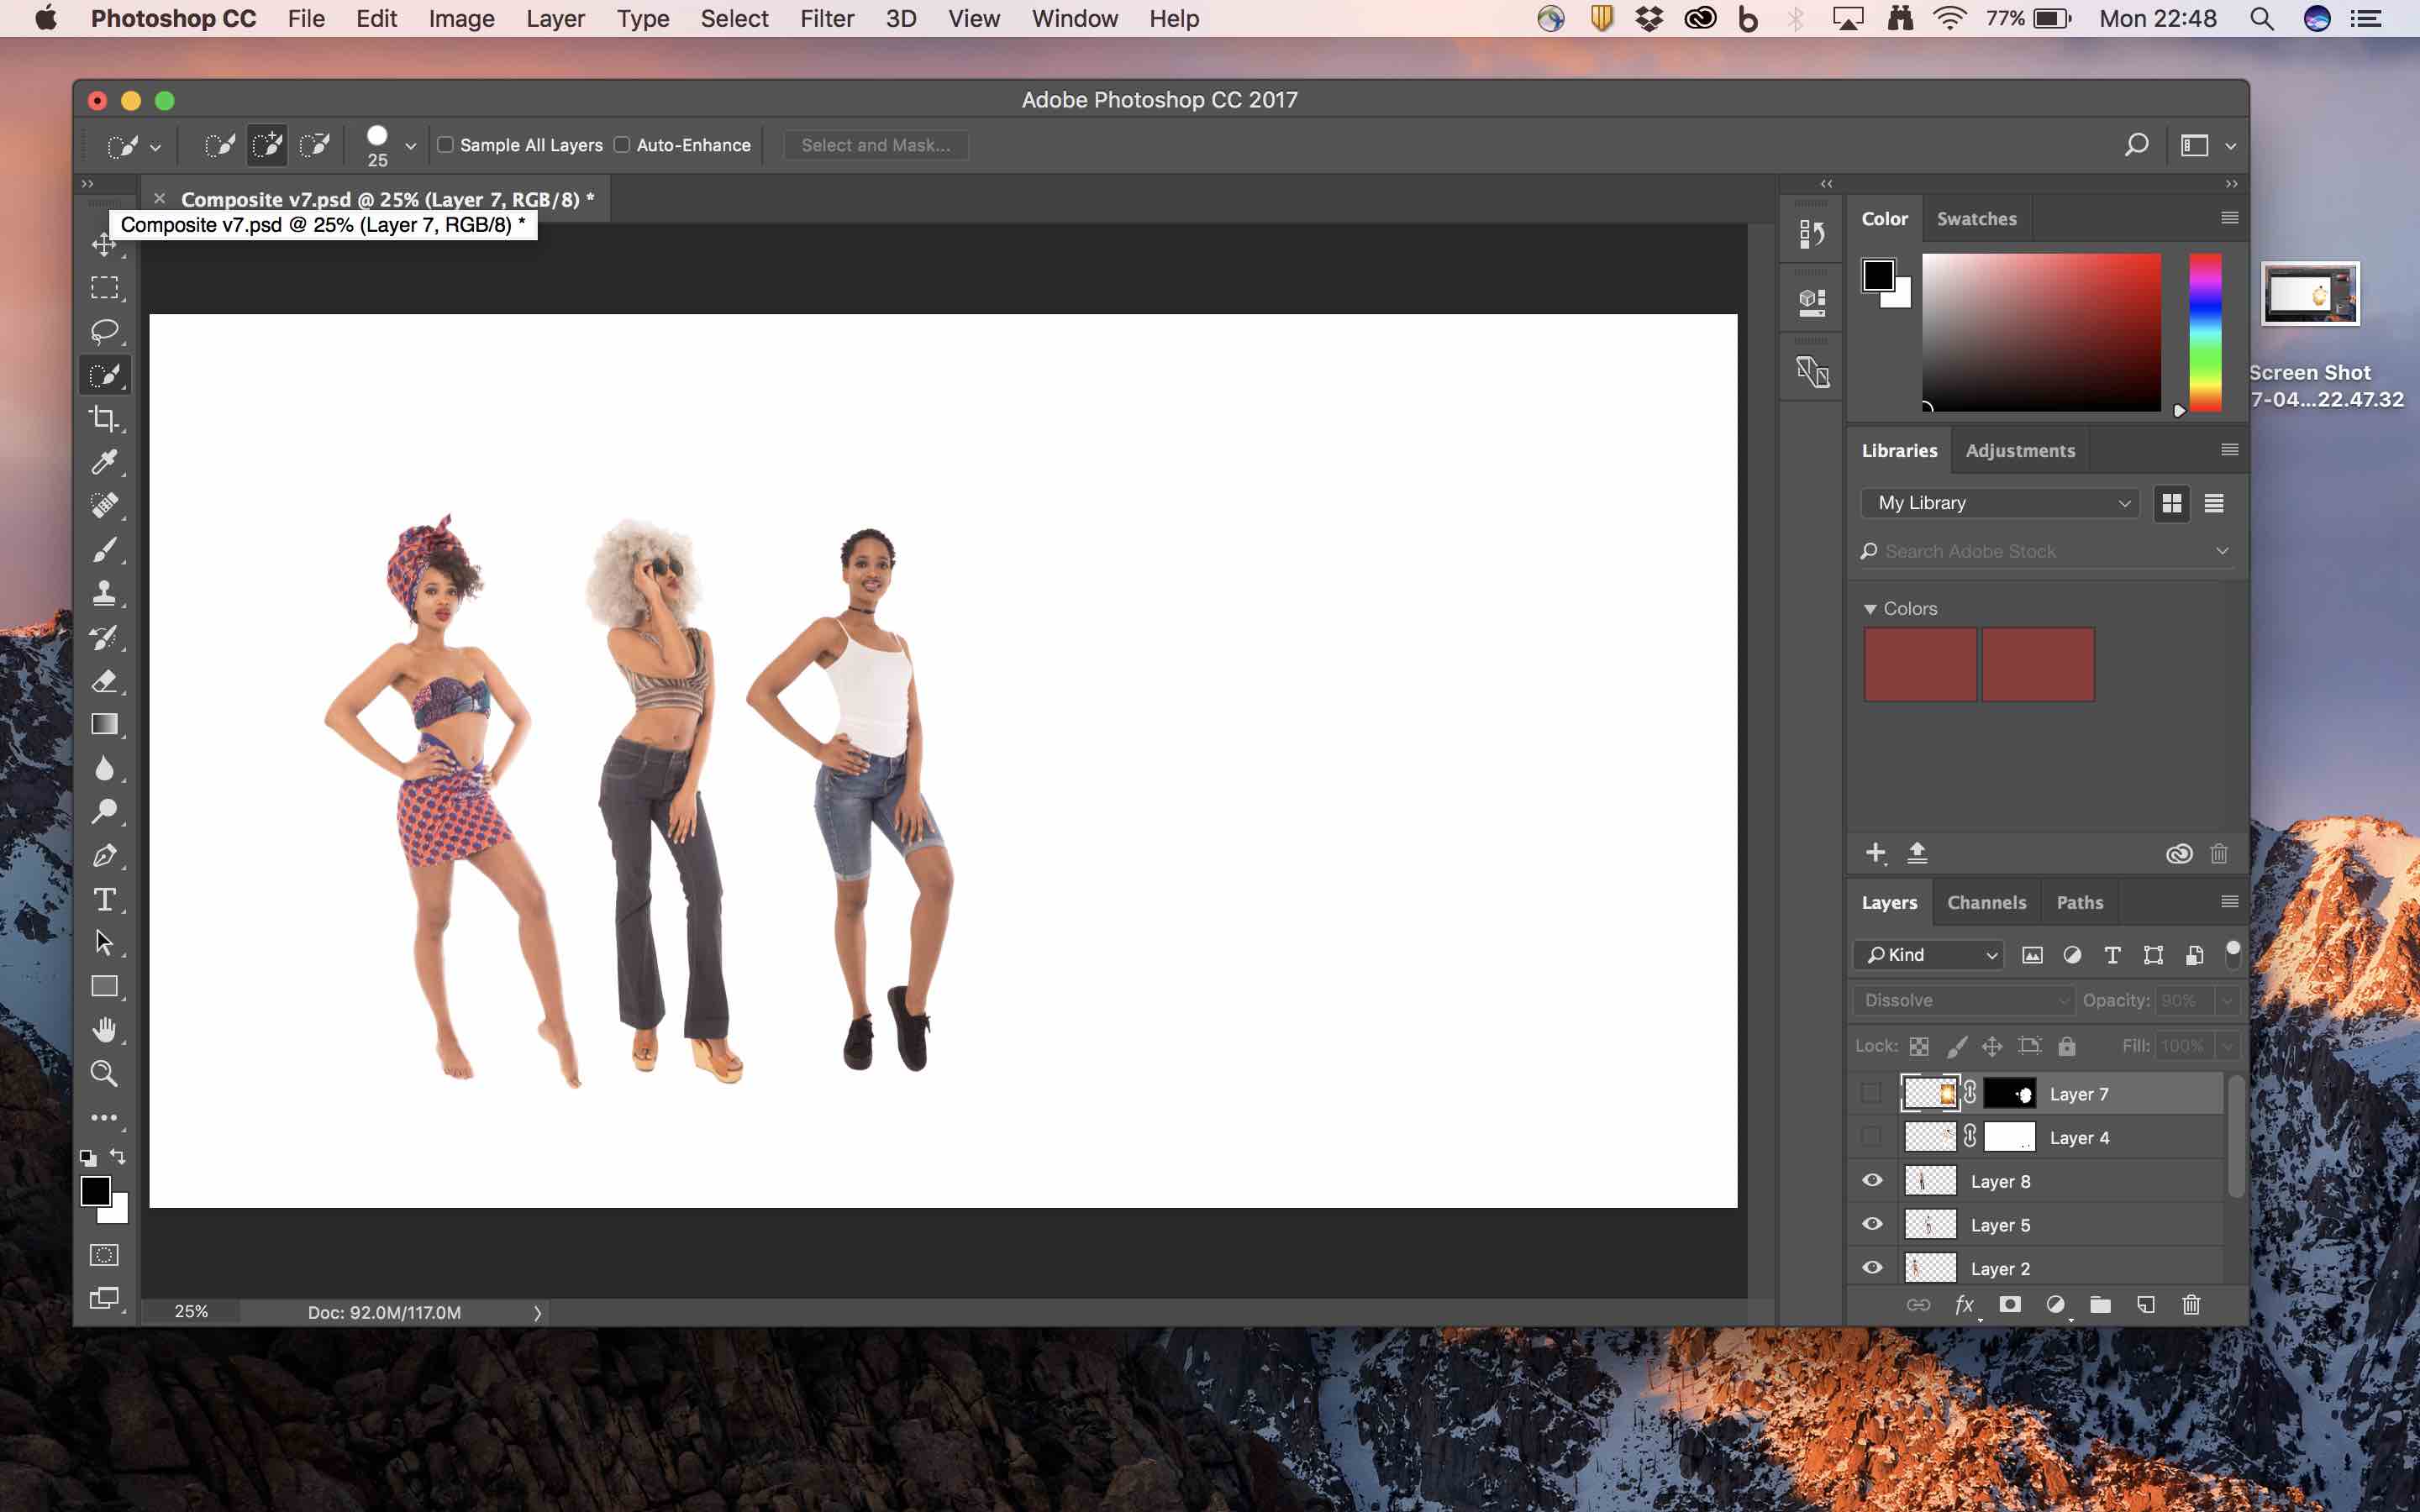Collapse the Colors section in Libraries
2420x1512 pixels.
pos(1870,609)
